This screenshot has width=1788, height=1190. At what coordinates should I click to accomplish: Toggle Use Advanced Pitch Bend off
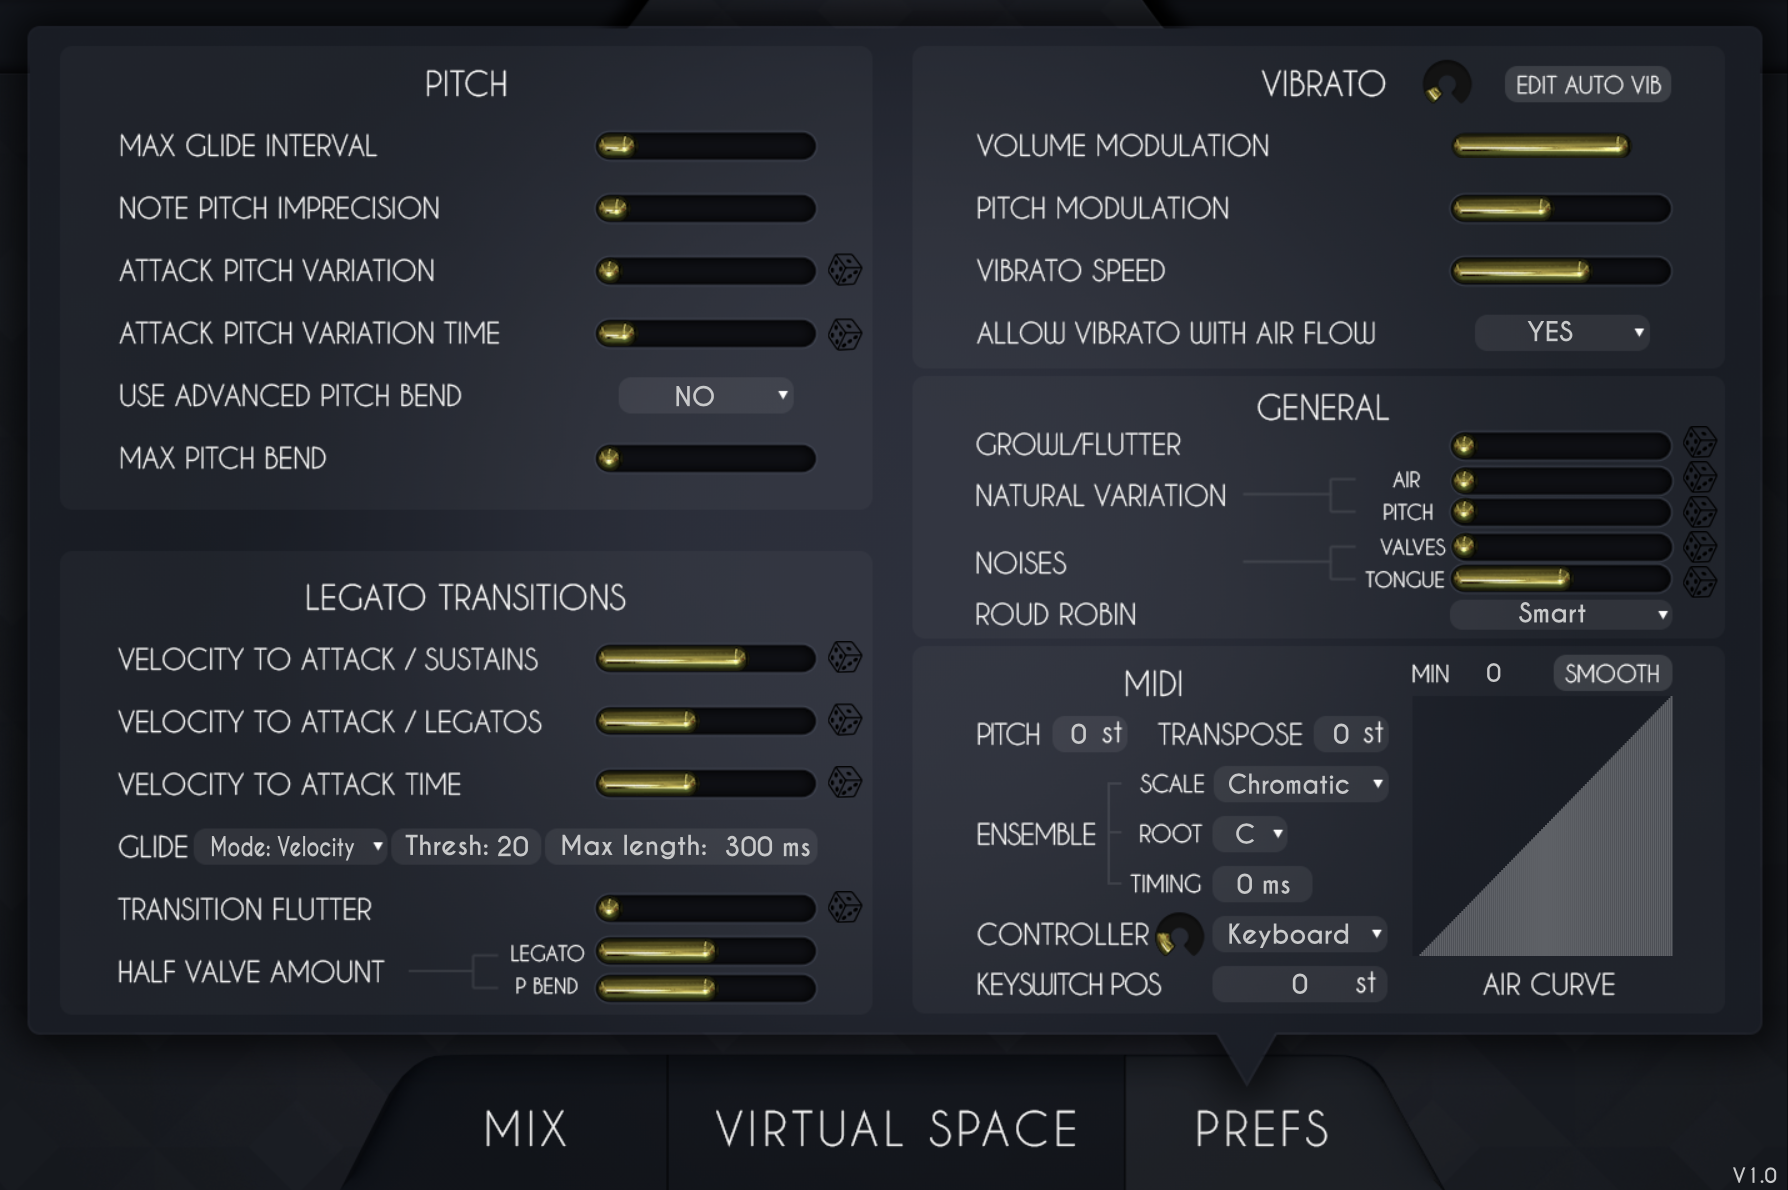(x=705, y=396)
